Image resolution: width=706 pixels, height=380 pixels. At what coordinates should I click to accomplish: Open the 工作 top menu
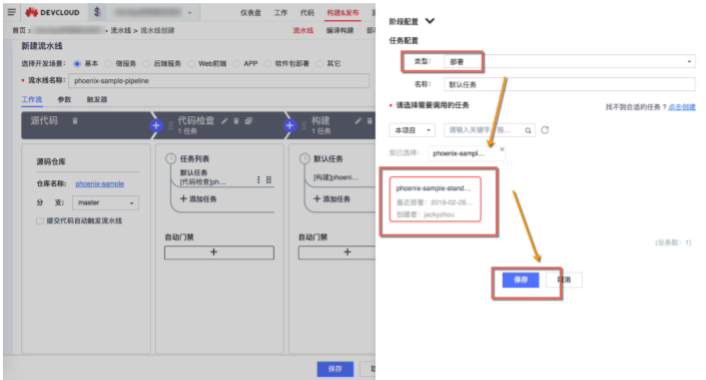coord(281,13)
